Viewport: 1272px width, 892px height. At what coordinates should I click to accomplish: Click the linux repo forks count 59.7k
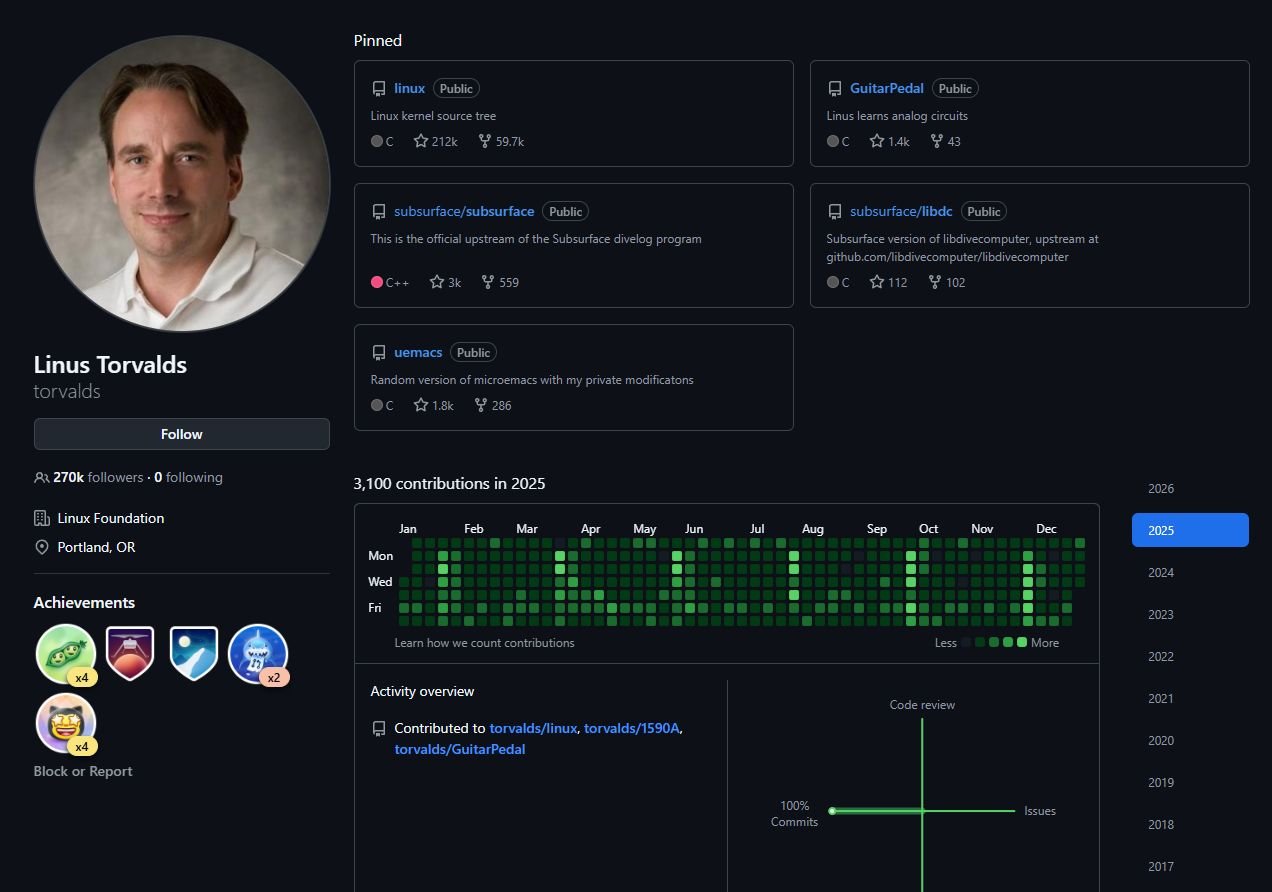[501, 141]
